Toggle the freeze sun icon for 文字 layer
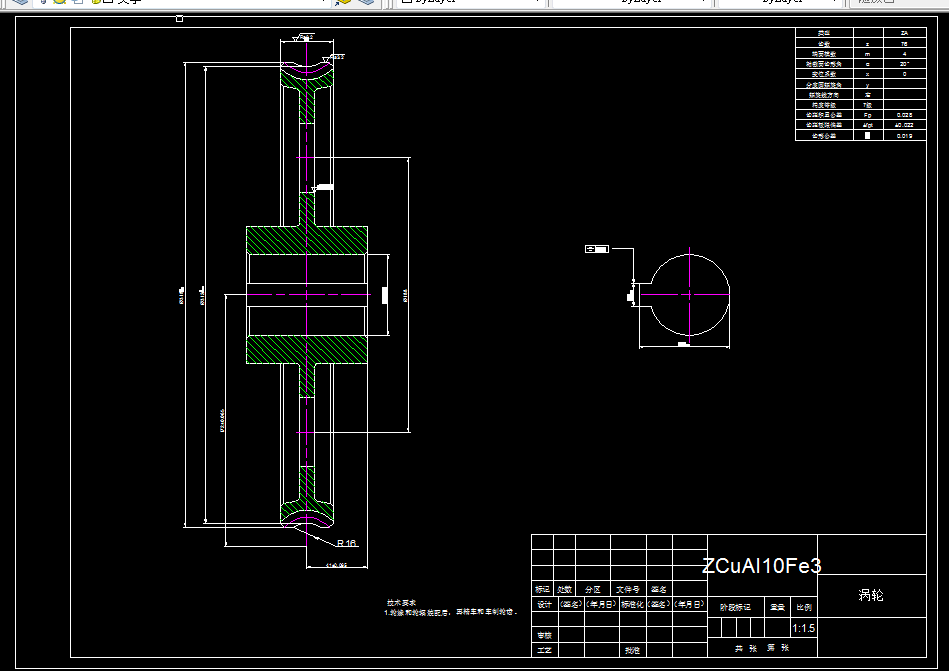 click(59, 2)
